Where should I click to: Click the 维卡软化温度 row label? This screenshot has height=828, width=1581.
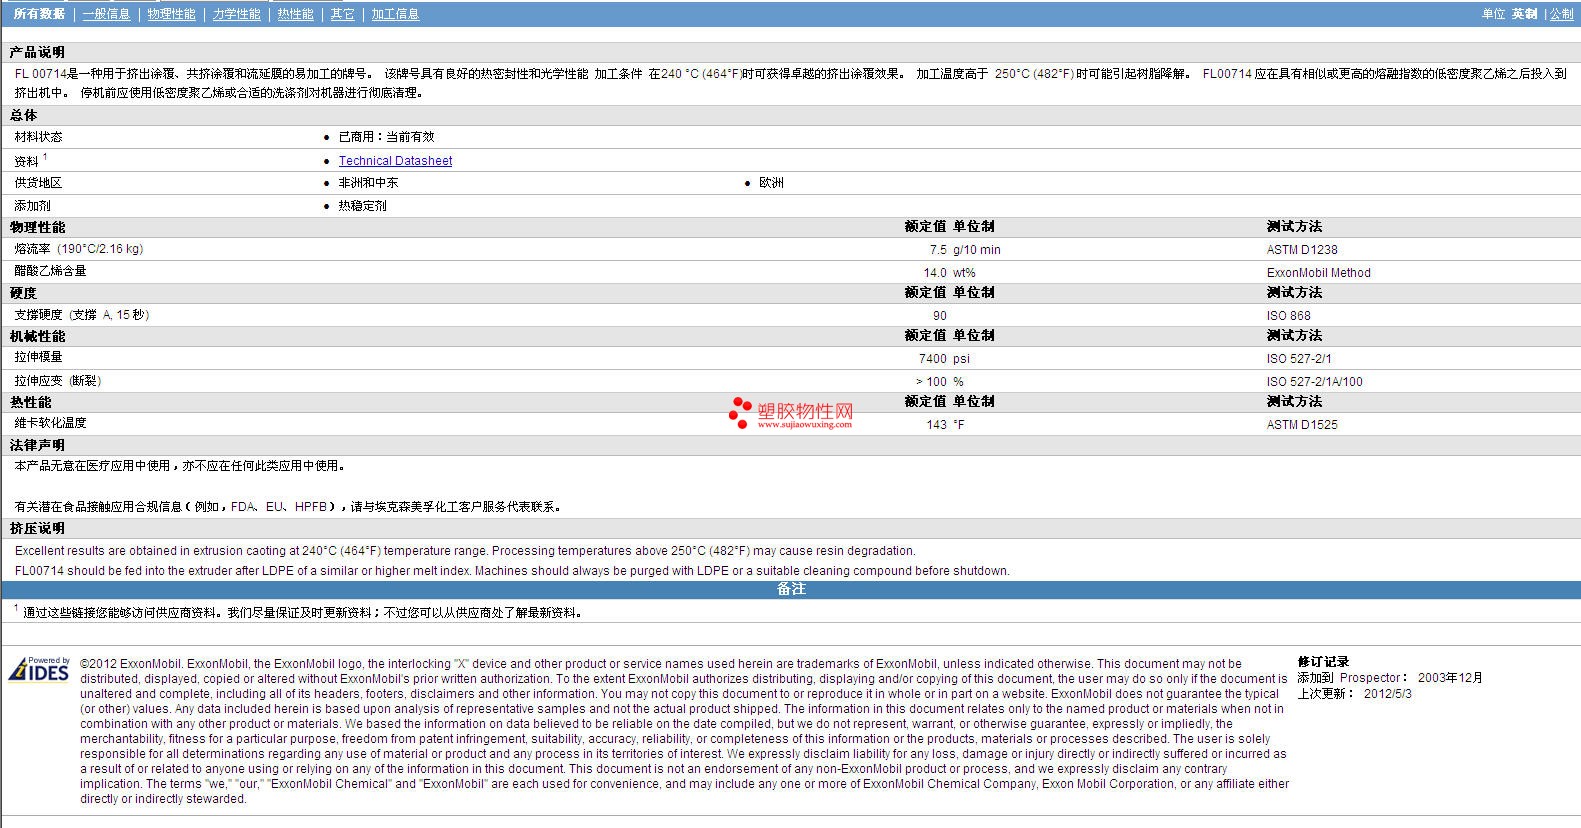(50, 423)
